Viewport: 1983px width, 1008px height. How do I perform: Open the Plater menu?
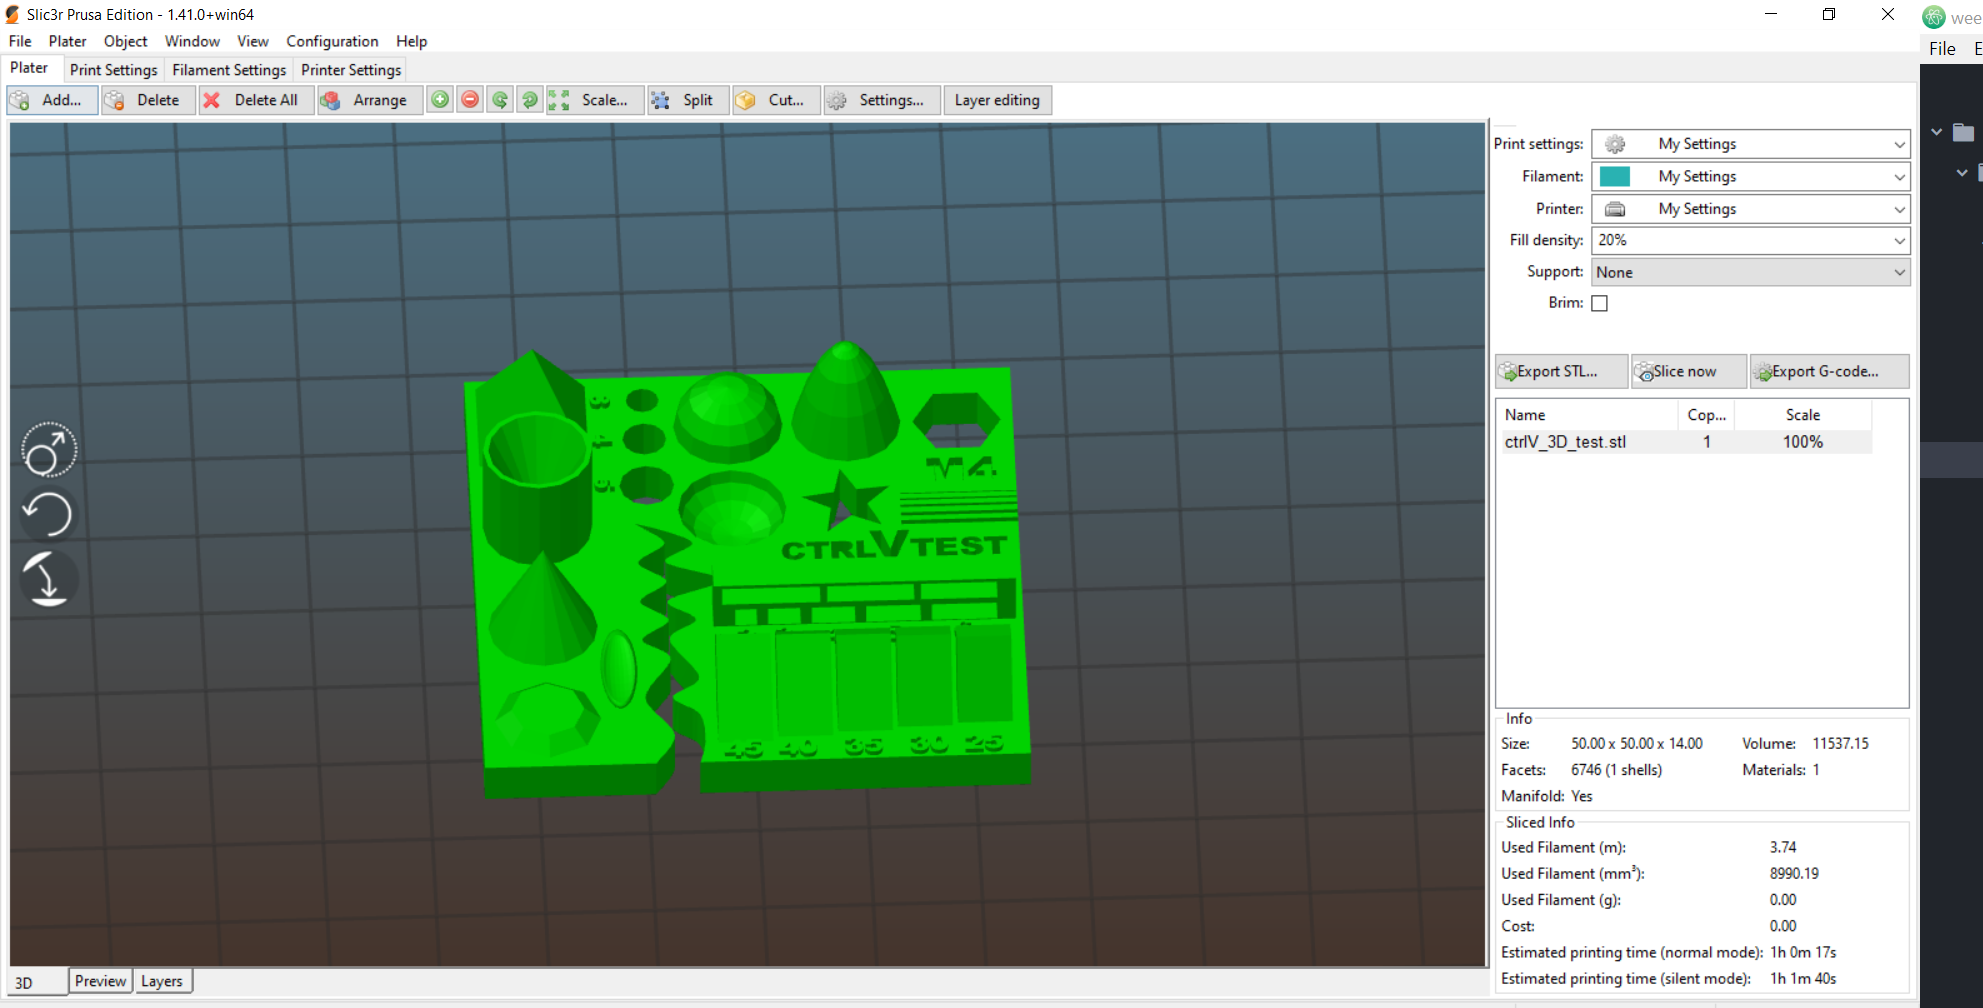tap(67, 41)
